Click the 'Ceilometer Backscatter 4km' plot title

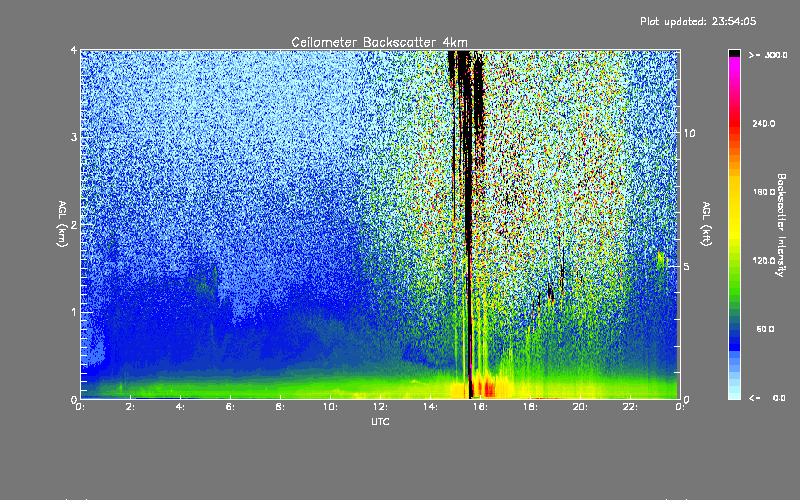379,42
